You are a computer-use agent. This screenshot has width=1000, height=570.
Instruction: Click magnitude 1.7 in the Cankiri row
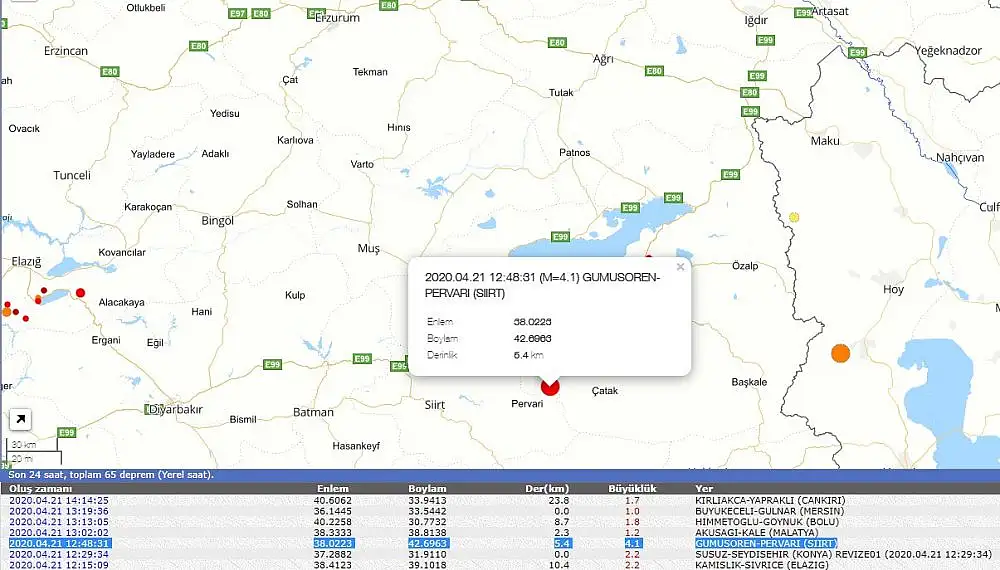click(632, 501)
